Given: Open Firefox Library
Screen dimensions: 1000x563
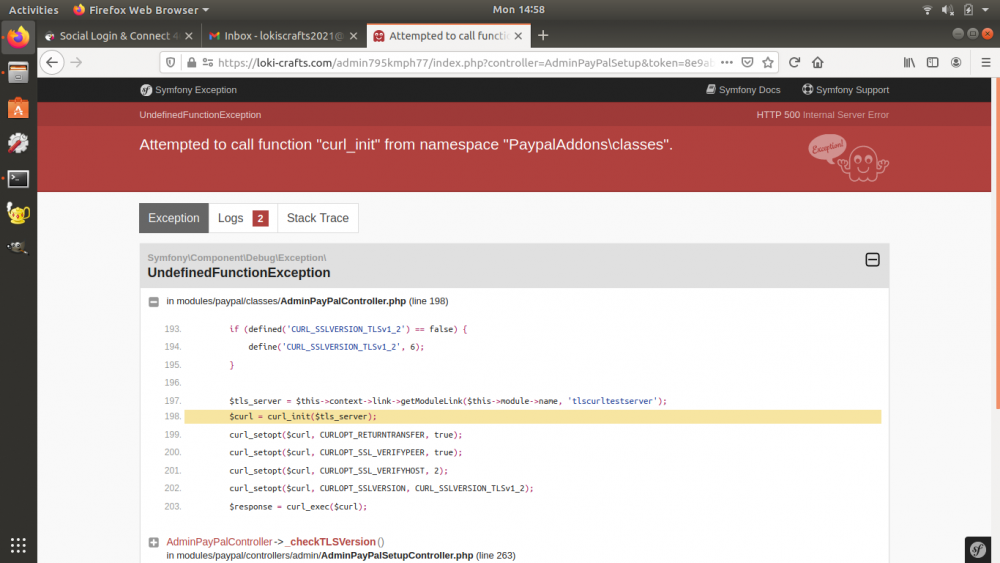Looking at the screenshot, I should point(909,62).
